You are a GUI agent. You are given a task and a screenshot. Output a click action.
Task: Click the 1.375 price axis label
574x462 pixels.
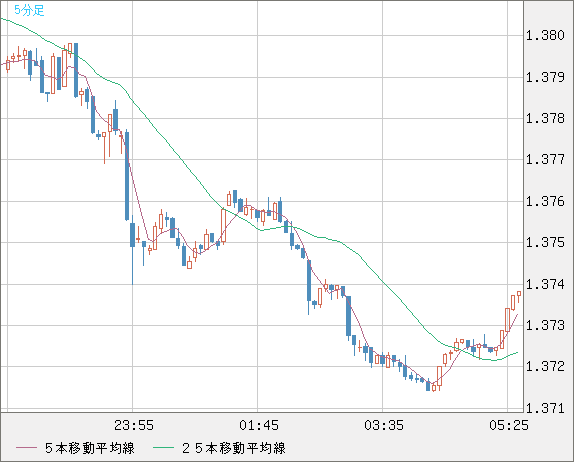[545, 242]
